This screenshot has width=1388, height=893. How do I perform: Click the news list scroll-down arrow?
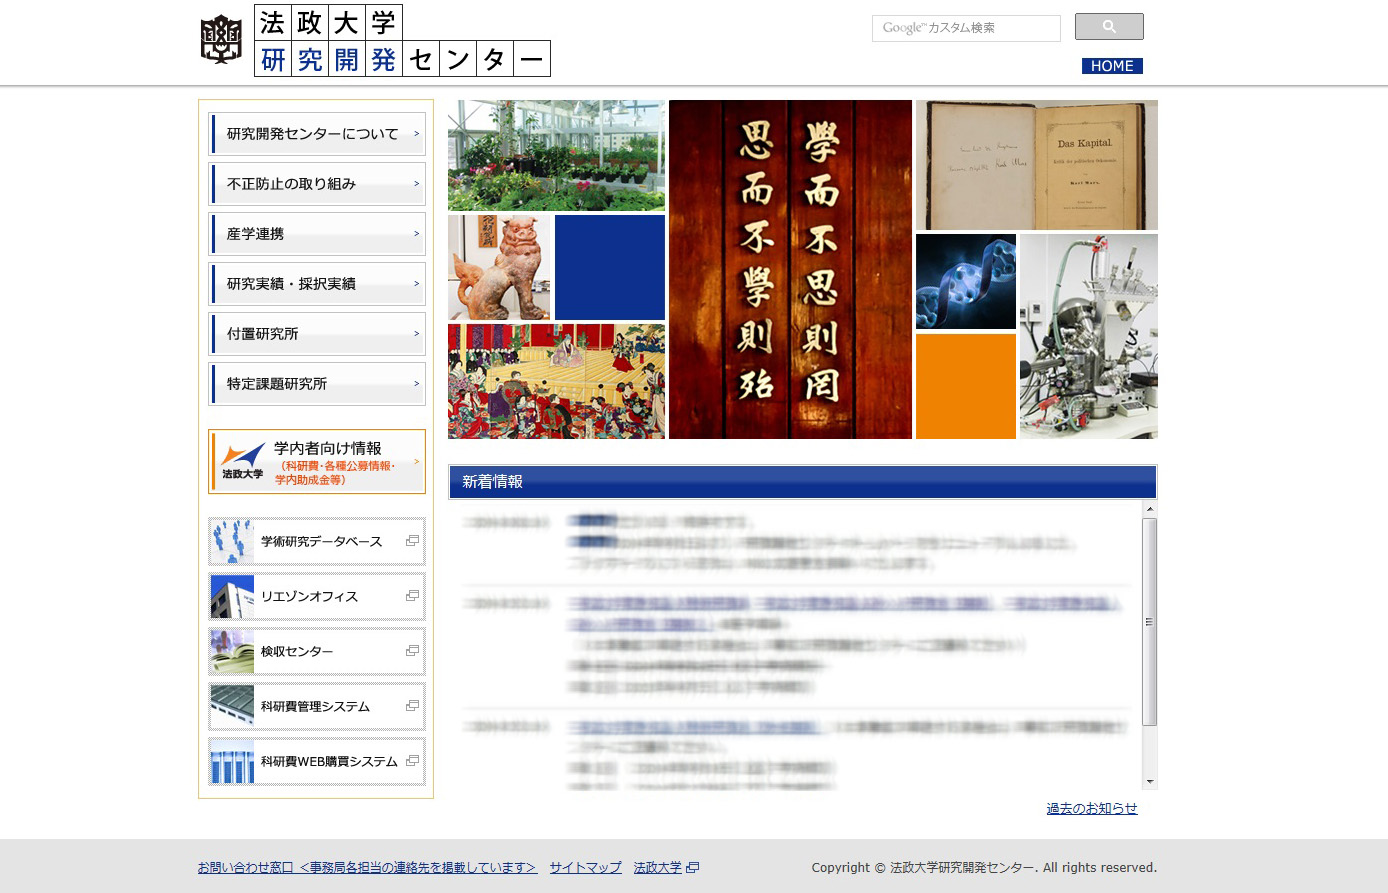1150,782
